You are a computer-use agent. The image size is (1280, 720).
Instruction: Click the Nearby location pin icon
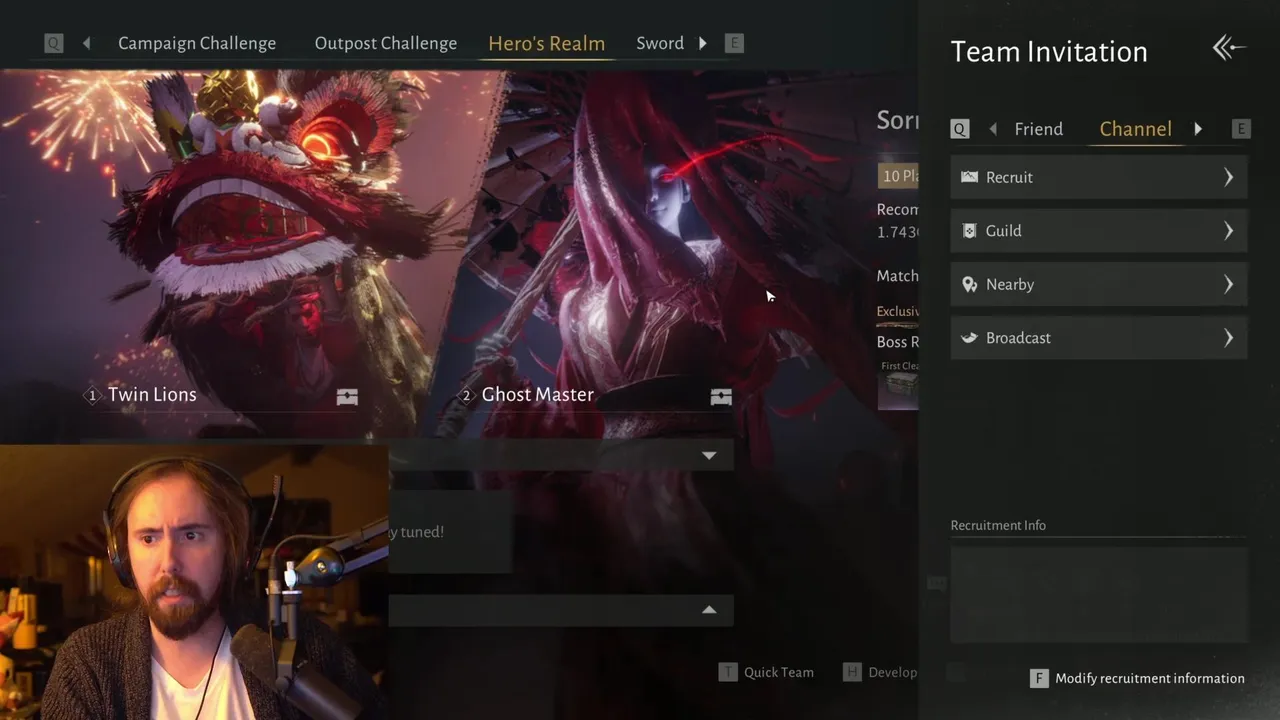[969, 284]
